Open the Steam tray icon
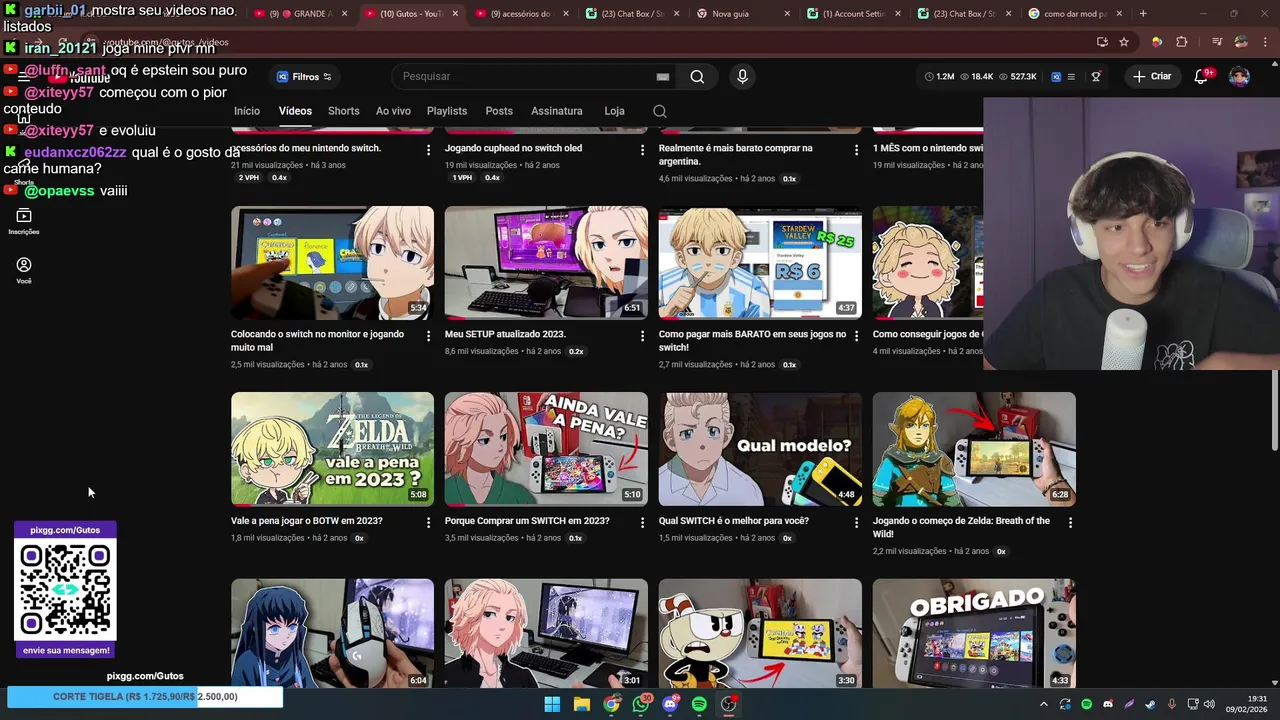 (1150, 704)
